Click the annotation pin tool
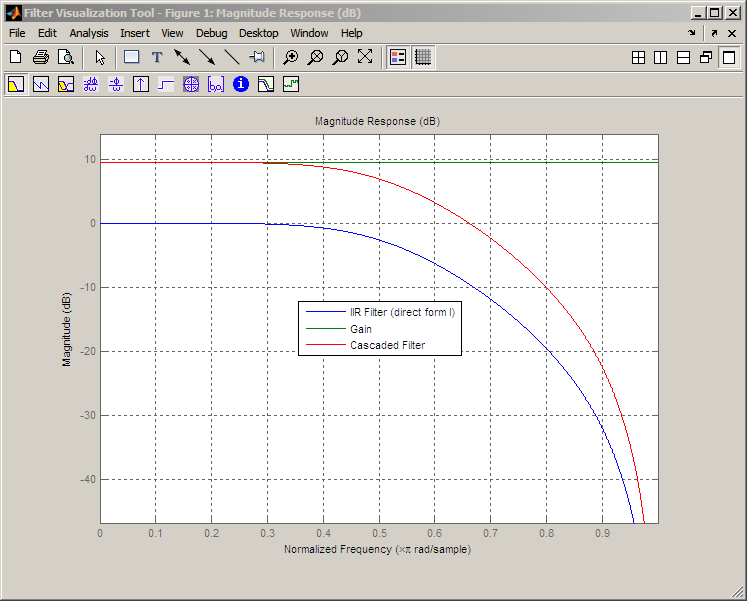This screenshot has width=747, height=601. 257,57
